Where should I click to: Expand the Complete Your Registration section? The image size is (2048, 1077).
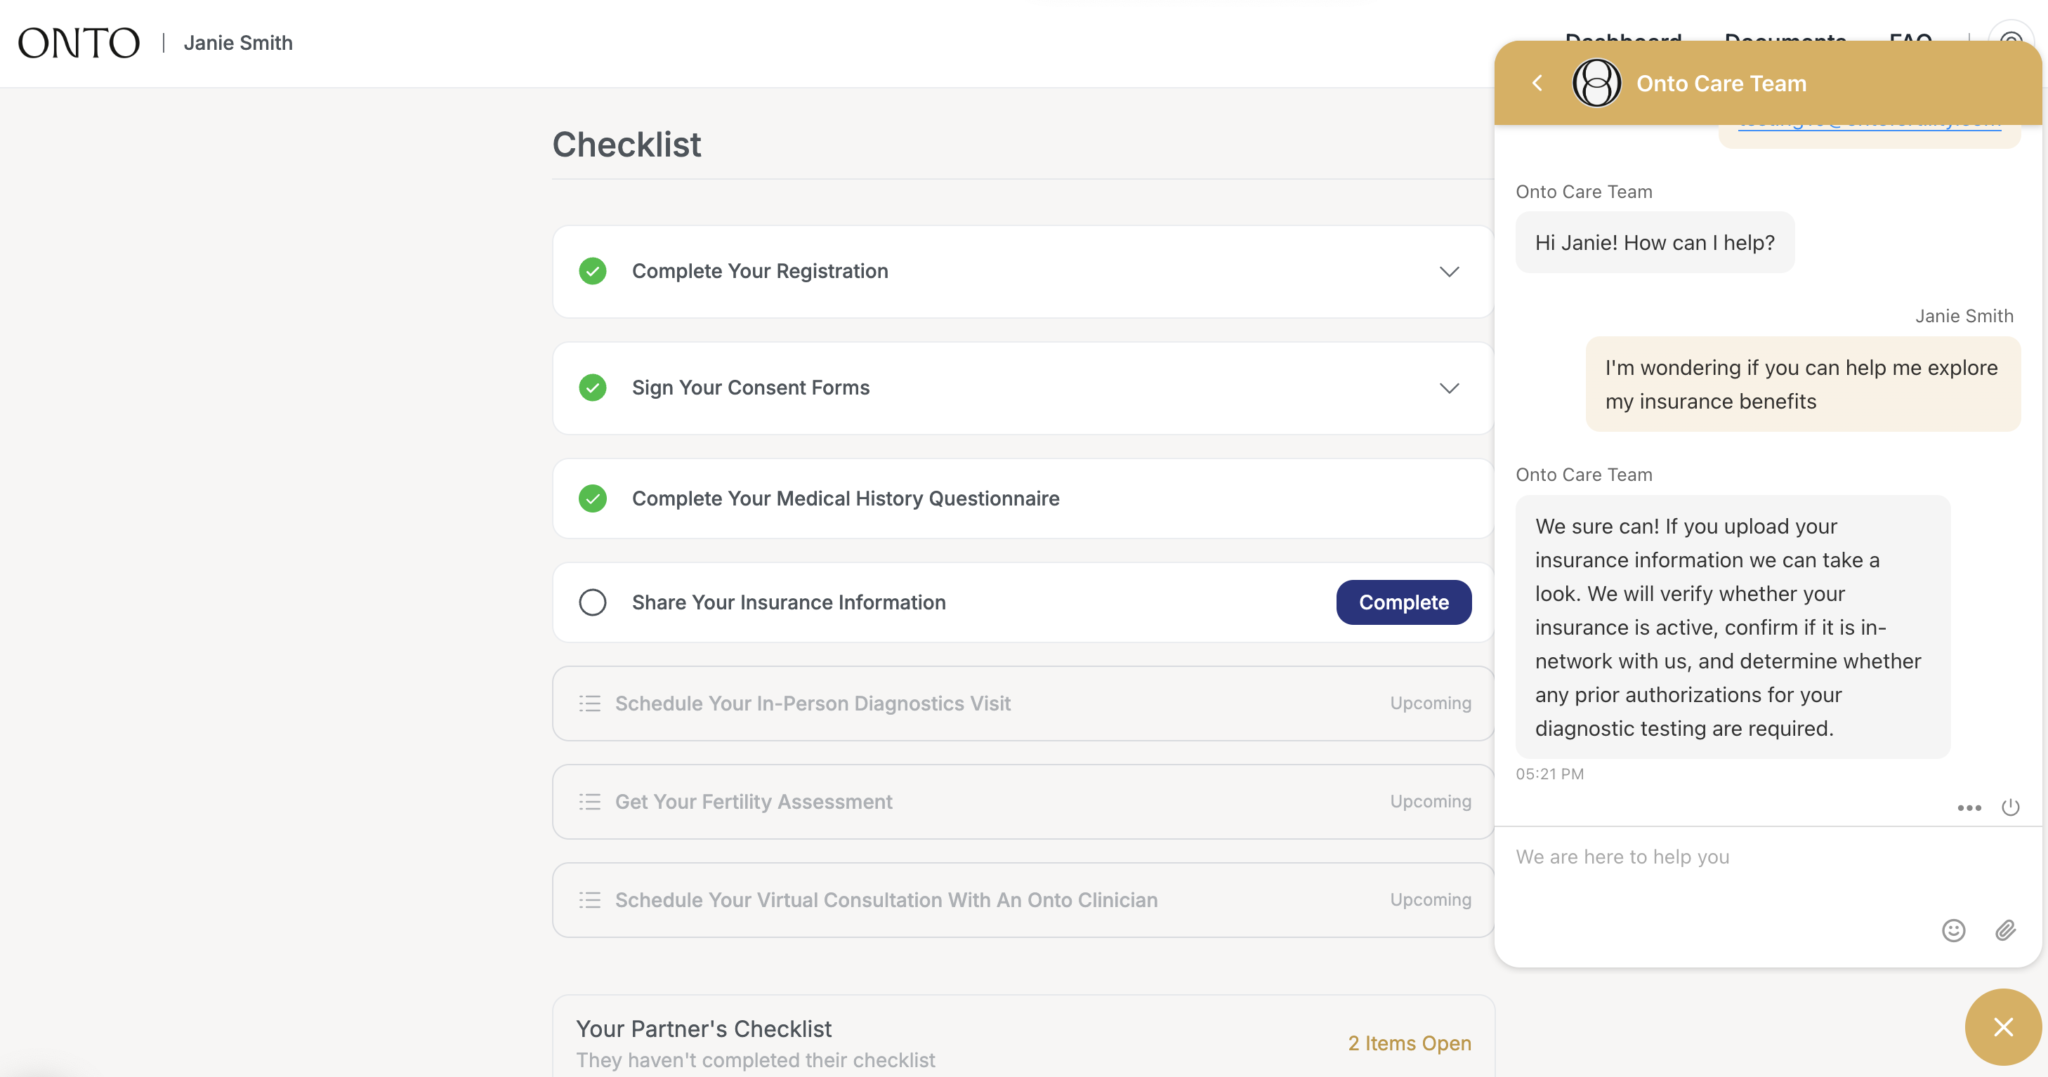click(1449, 271)
